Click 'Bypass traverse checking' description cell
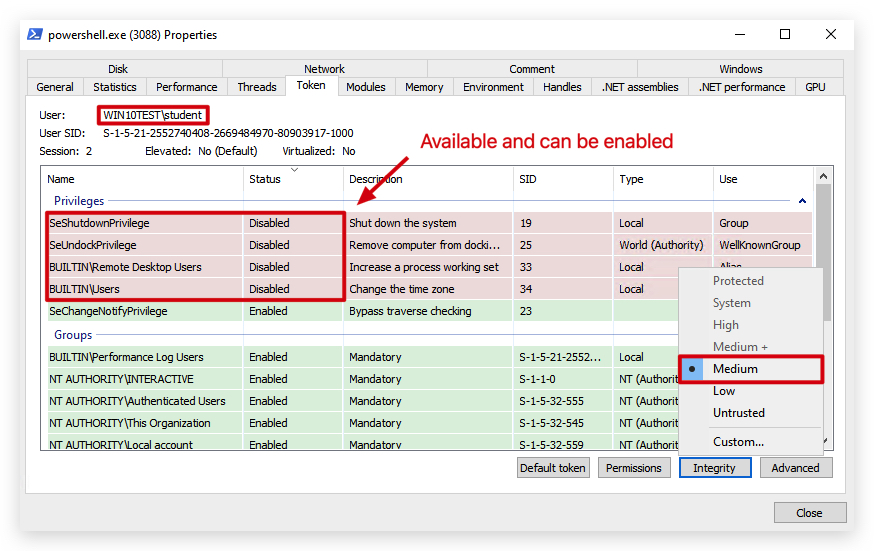Screen dimensions: 874x551 coord(410,311)
